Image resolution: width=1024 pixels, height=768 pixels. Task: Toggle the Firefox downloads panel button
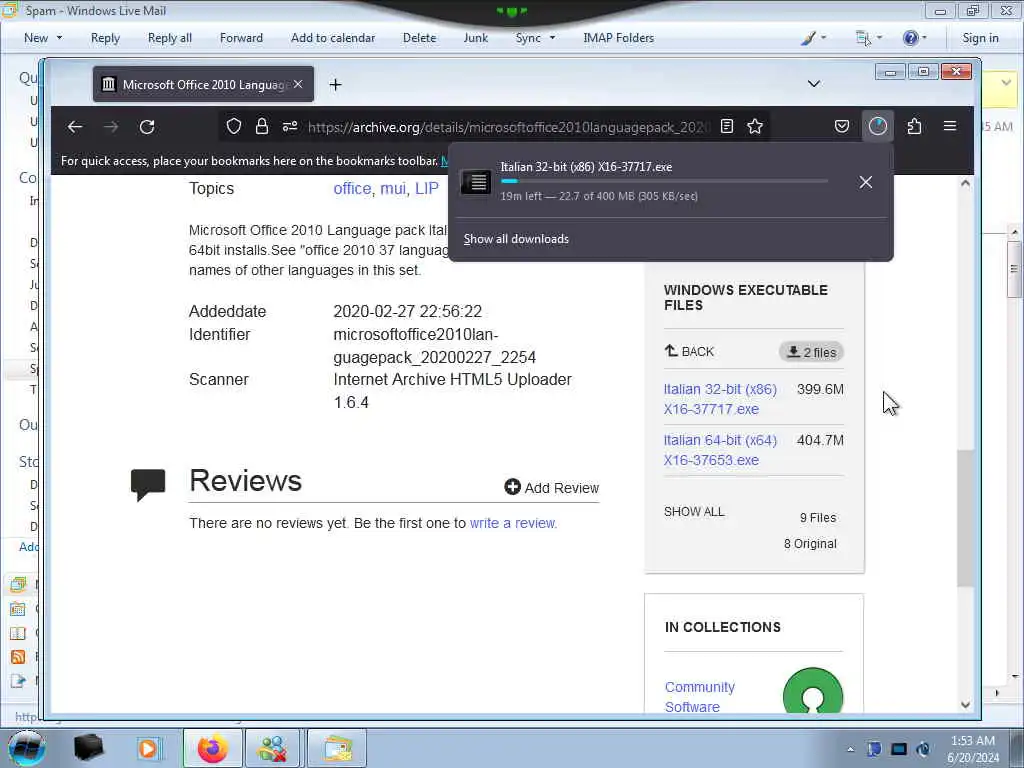coord(878,127)
